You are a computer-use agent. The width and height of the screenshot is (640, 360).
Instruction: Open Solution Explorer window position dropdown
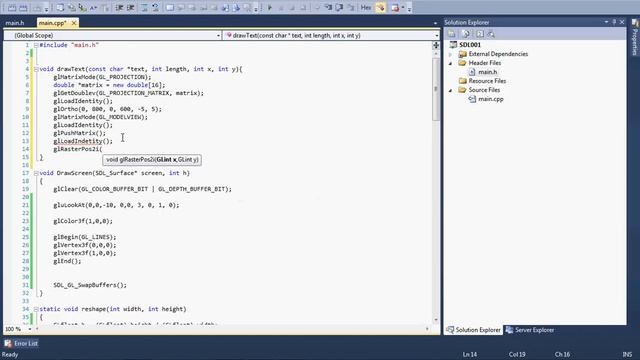click(607, 22)
